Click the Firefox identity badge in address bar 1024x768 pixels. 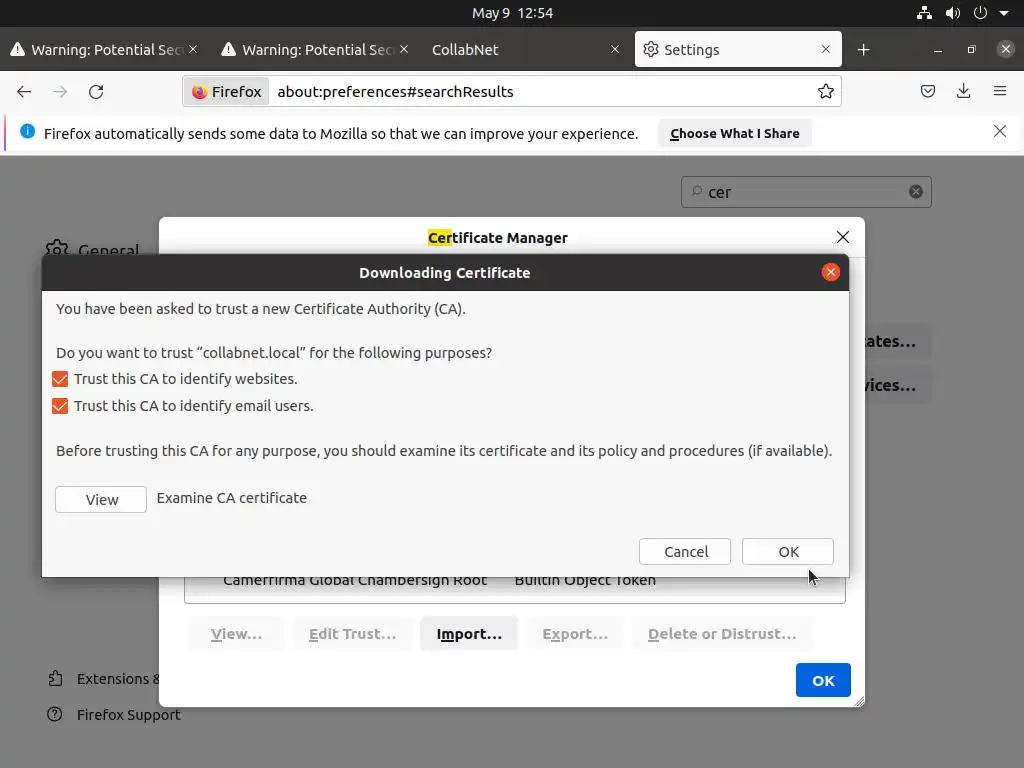pyautogui.click(x=226, y=91)
